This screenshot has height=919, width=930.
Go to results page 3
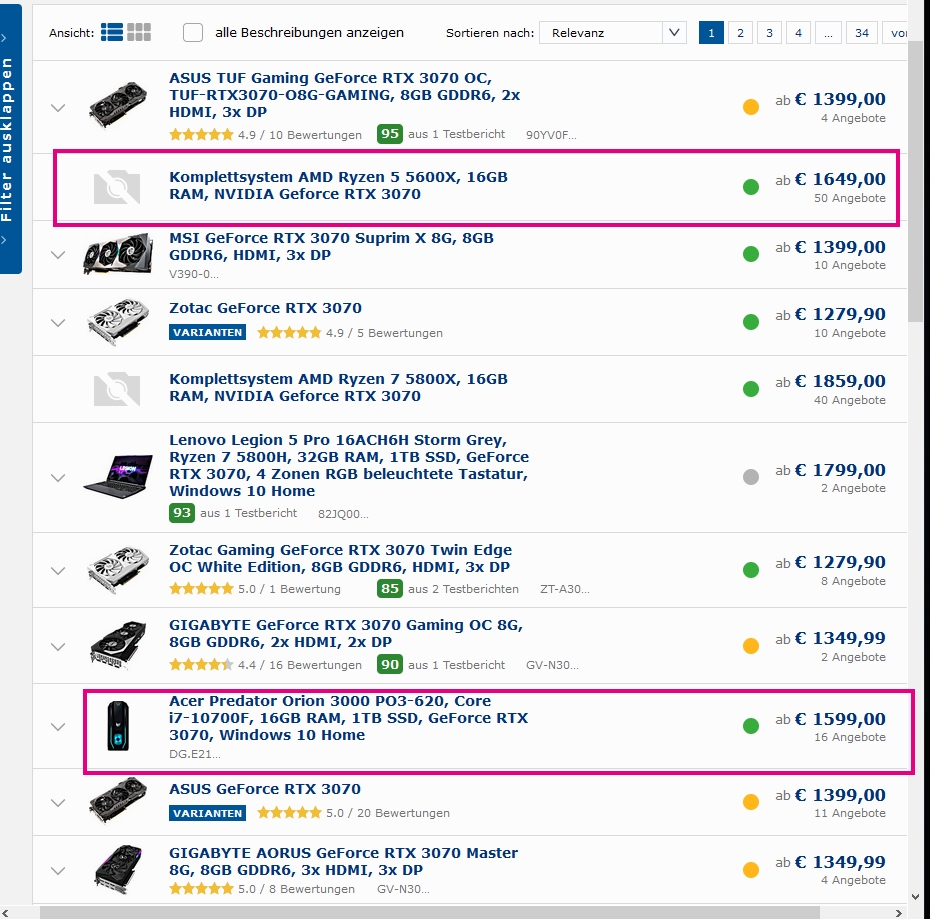point(769,33)
